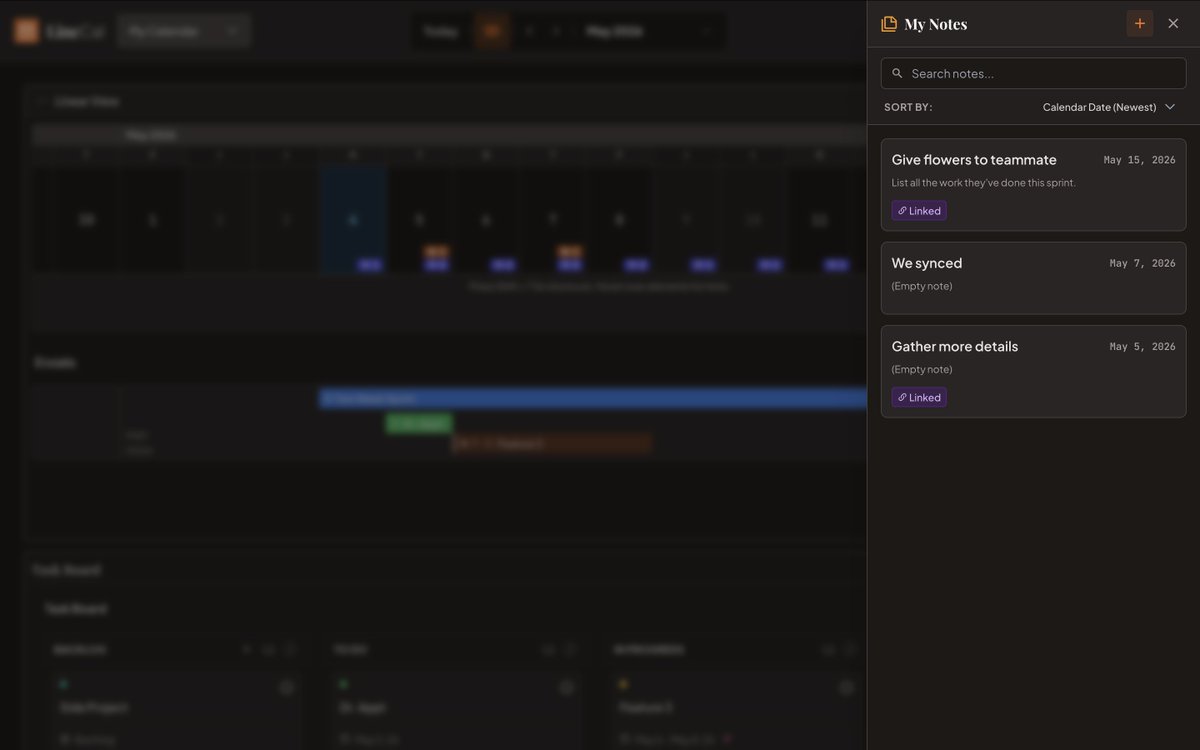1200x750 pixels.
Task: Select the May 15, 2026 date label
Action: 1139,160
